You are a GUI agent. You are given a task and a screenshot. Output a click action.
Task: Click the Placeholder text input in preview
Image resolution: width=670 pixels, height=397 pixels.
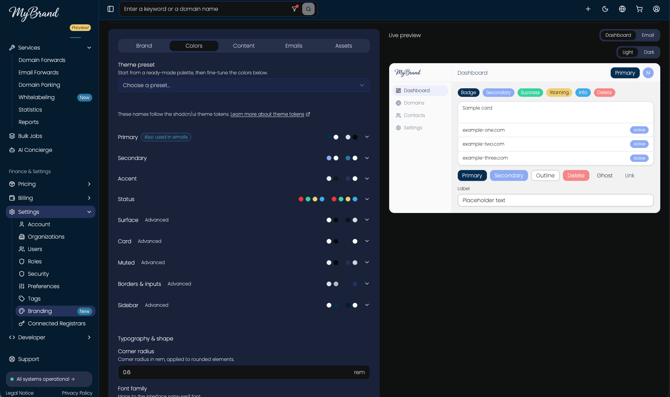point(555,200)
